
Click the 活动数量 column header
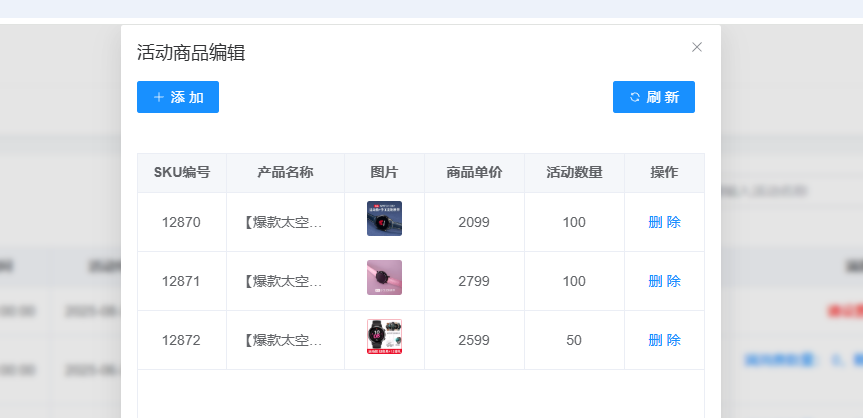(x=574, y=172)
